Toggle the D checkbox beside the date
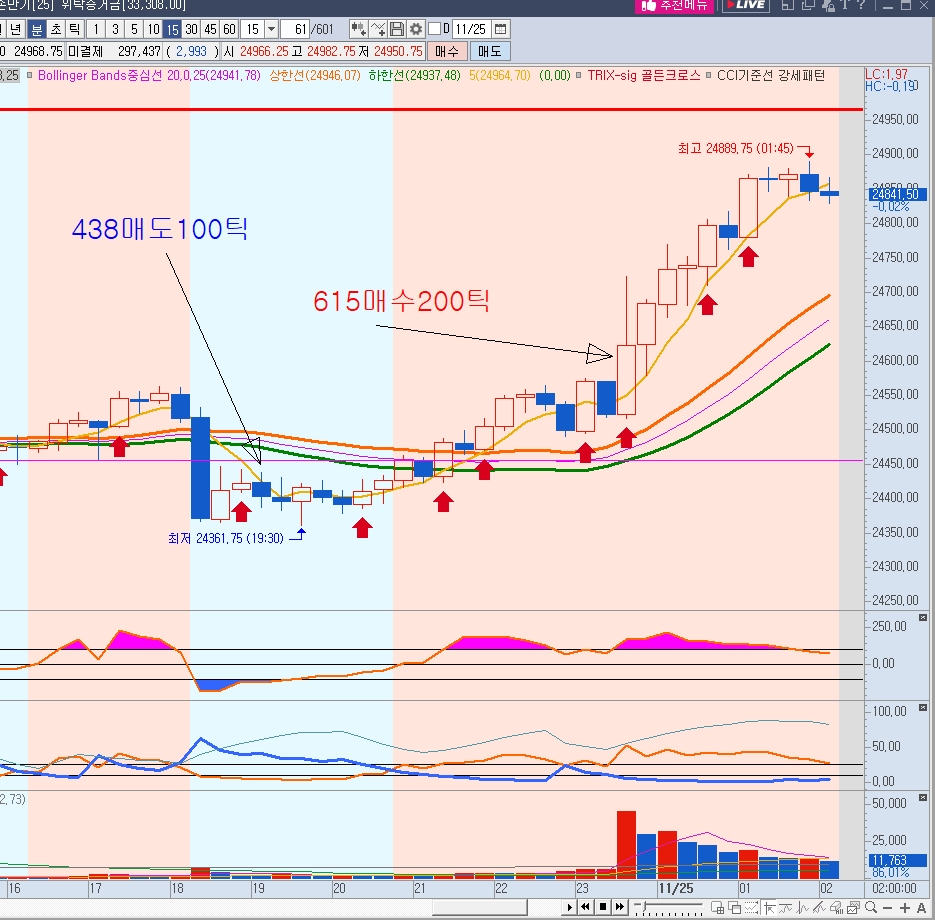 pyautogui.click(x=435, y=29)
